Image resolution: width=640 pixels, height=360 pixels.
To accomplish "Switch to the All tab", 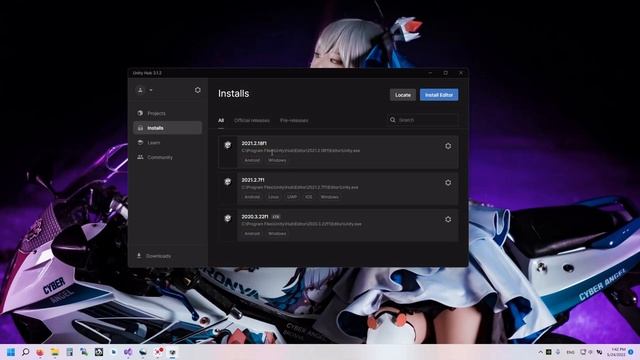I will pyautogui.click(x=221, y=120).
